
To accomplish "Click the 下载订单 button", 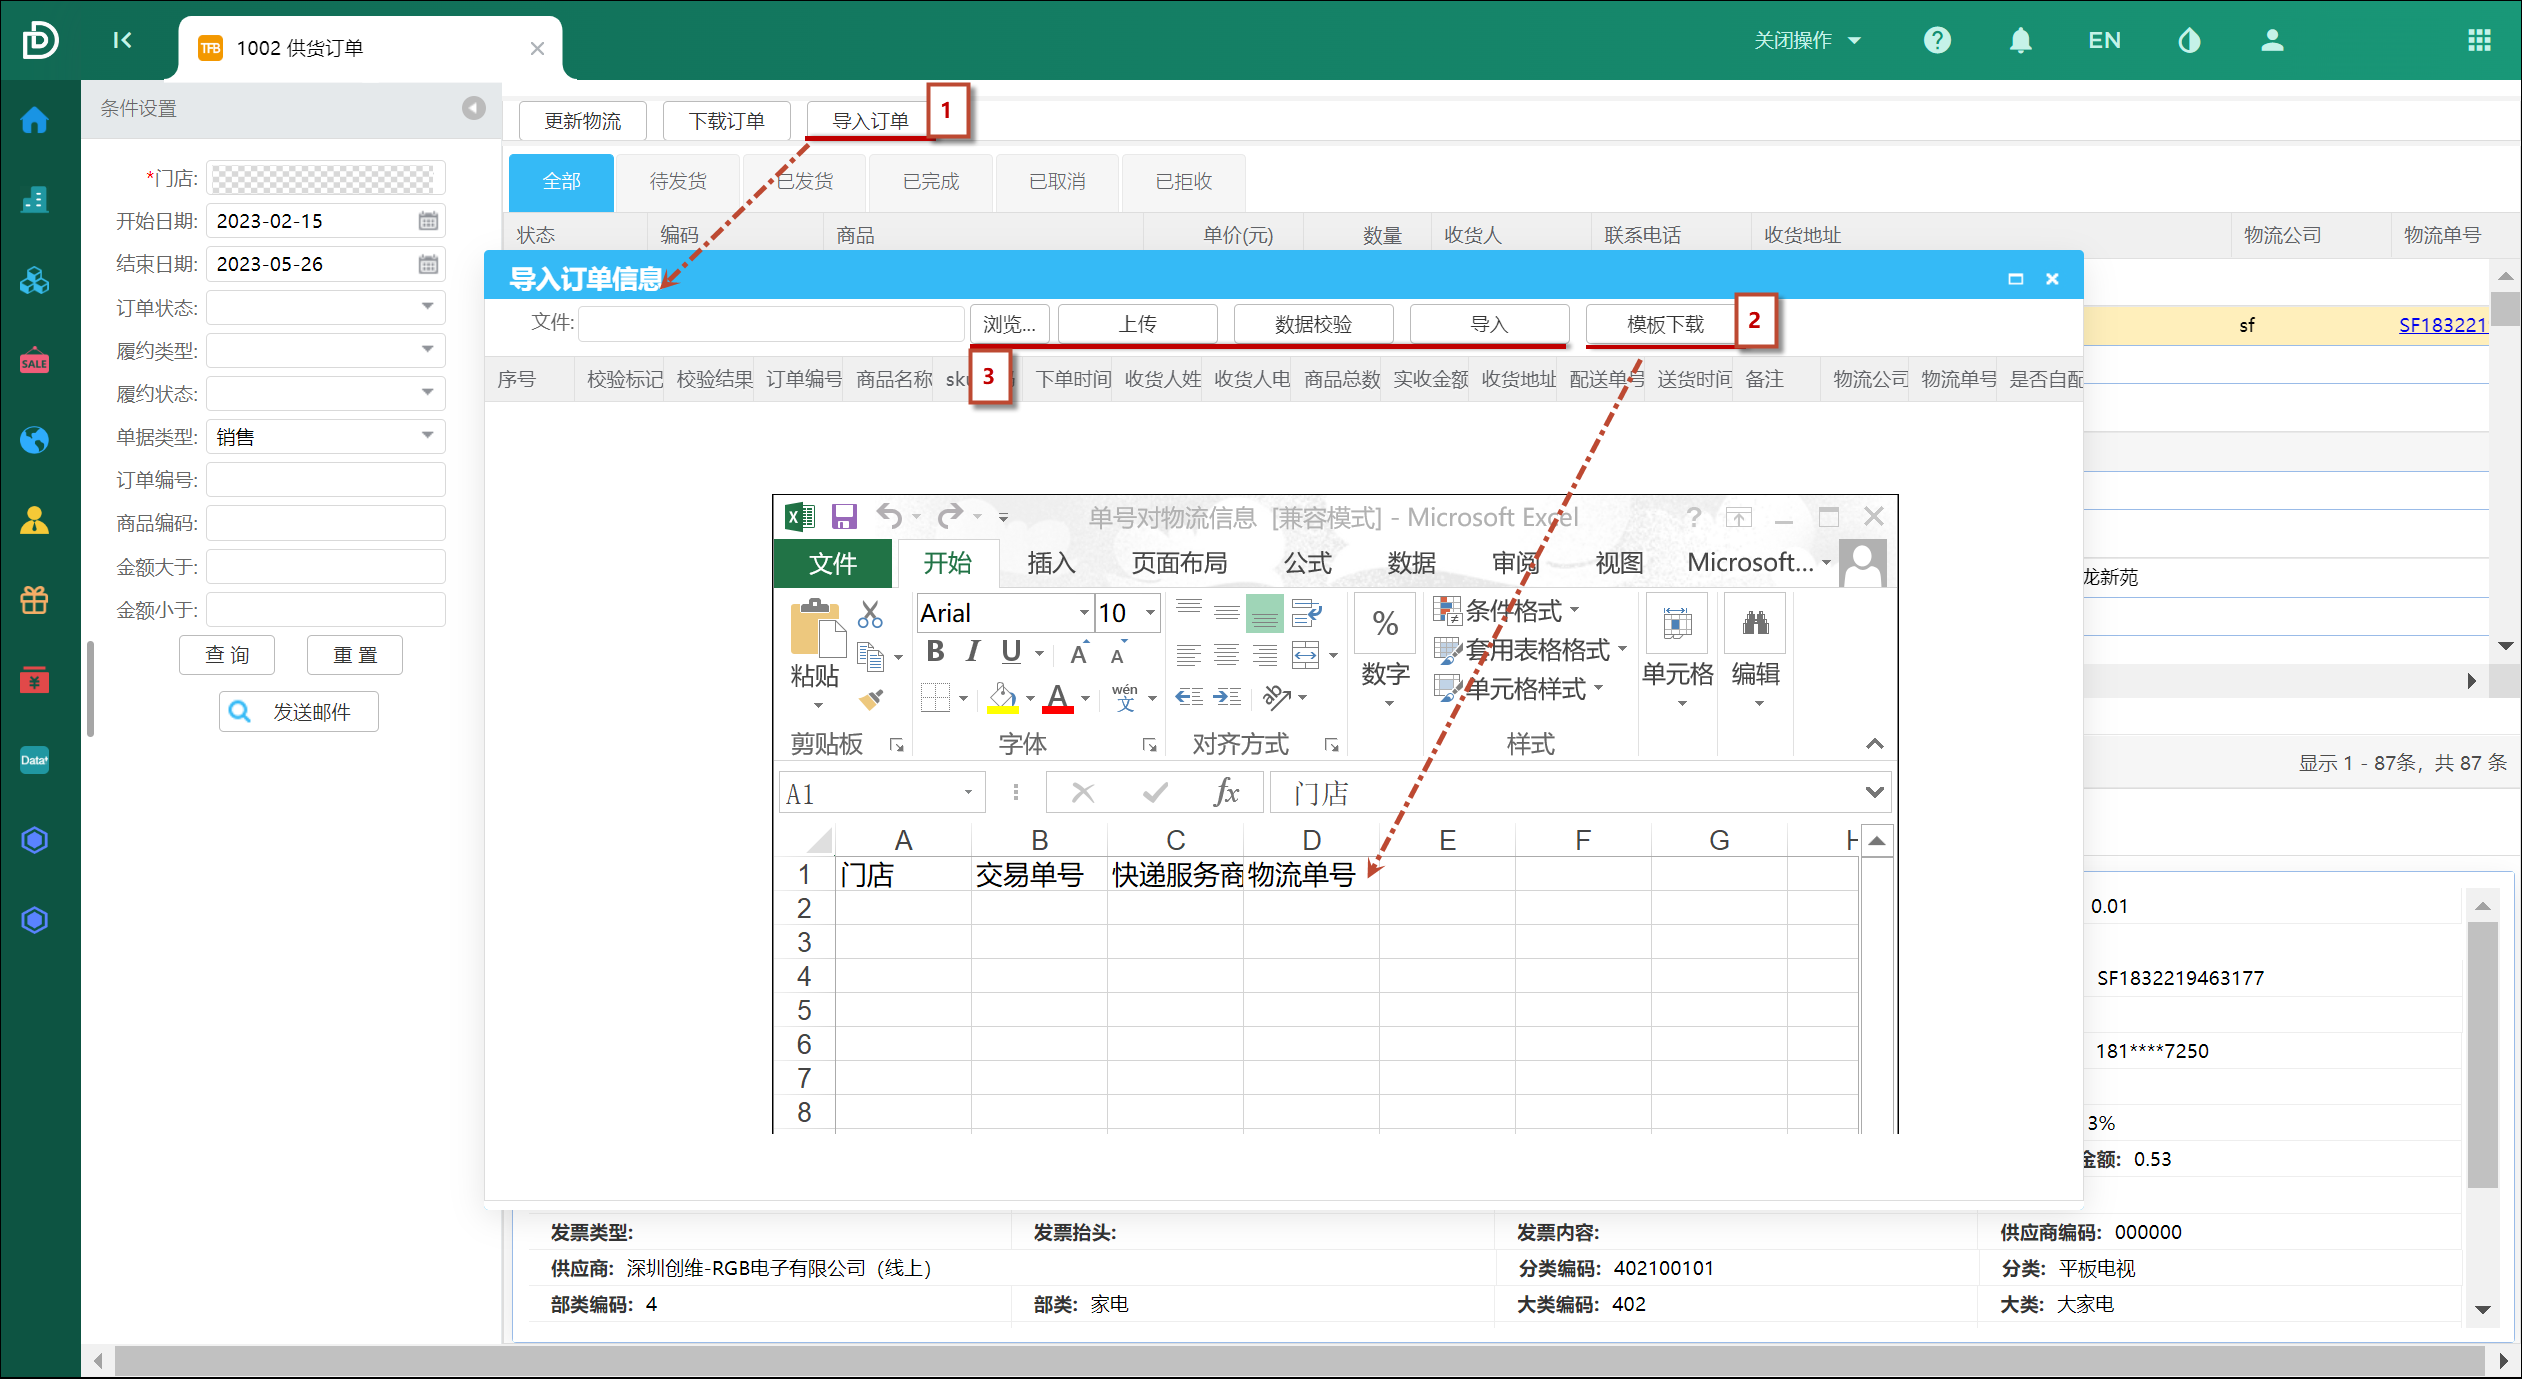I will [x=727, y=121].
